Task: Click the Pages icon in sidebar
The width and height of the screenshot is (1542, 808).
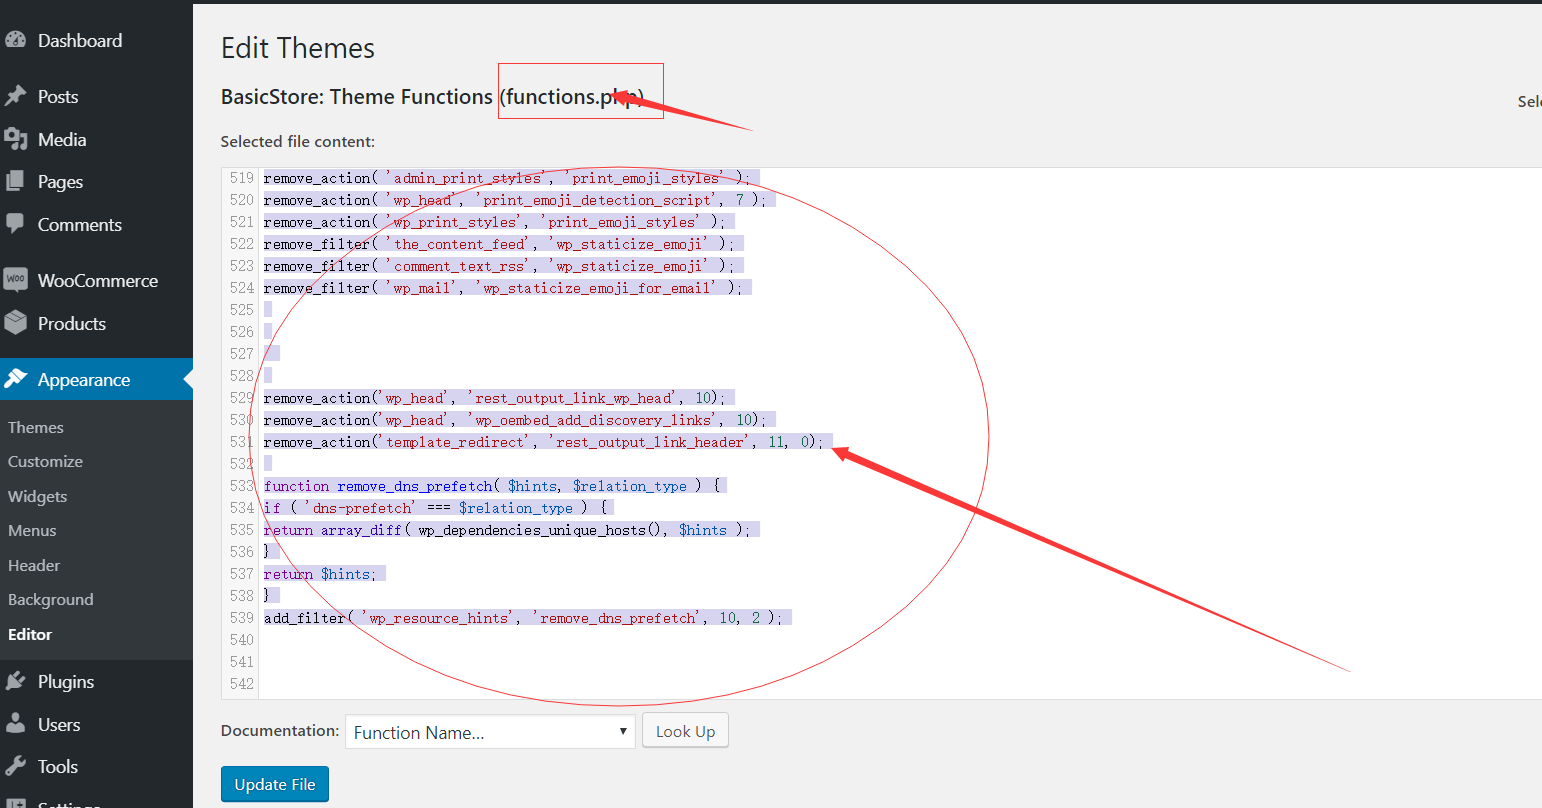Action: point(16,182)
